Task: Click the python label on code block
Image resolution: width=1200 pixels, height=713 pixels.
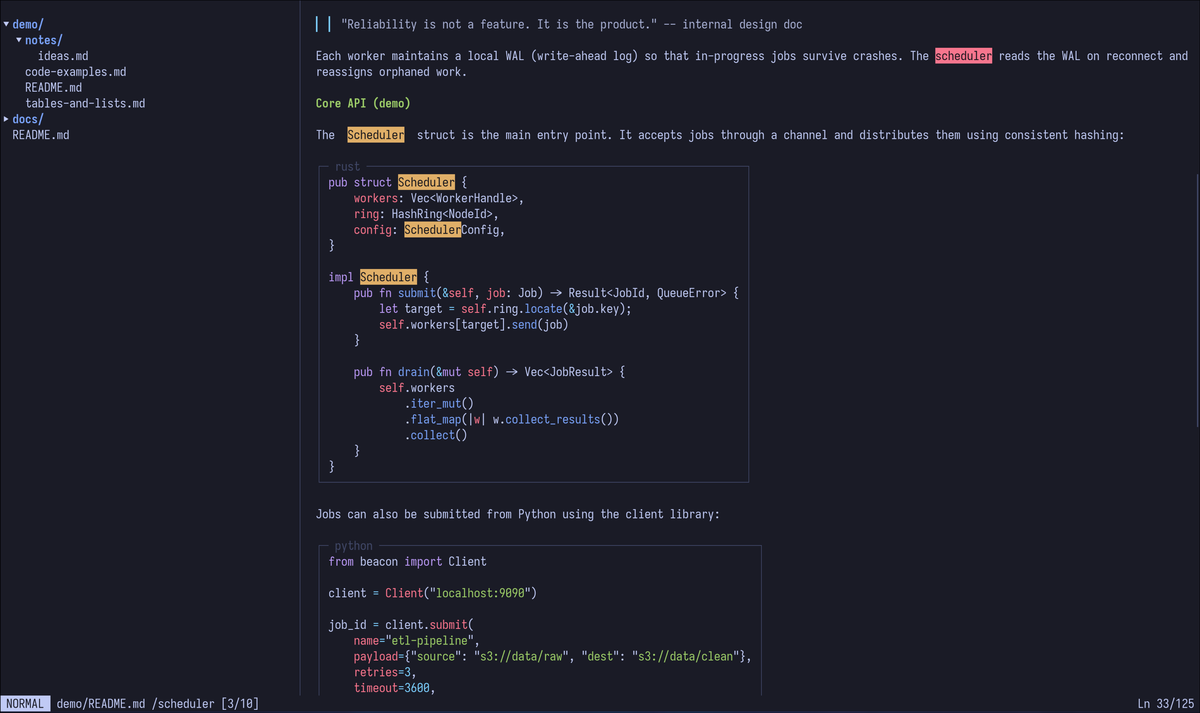Action: (353, 546)
